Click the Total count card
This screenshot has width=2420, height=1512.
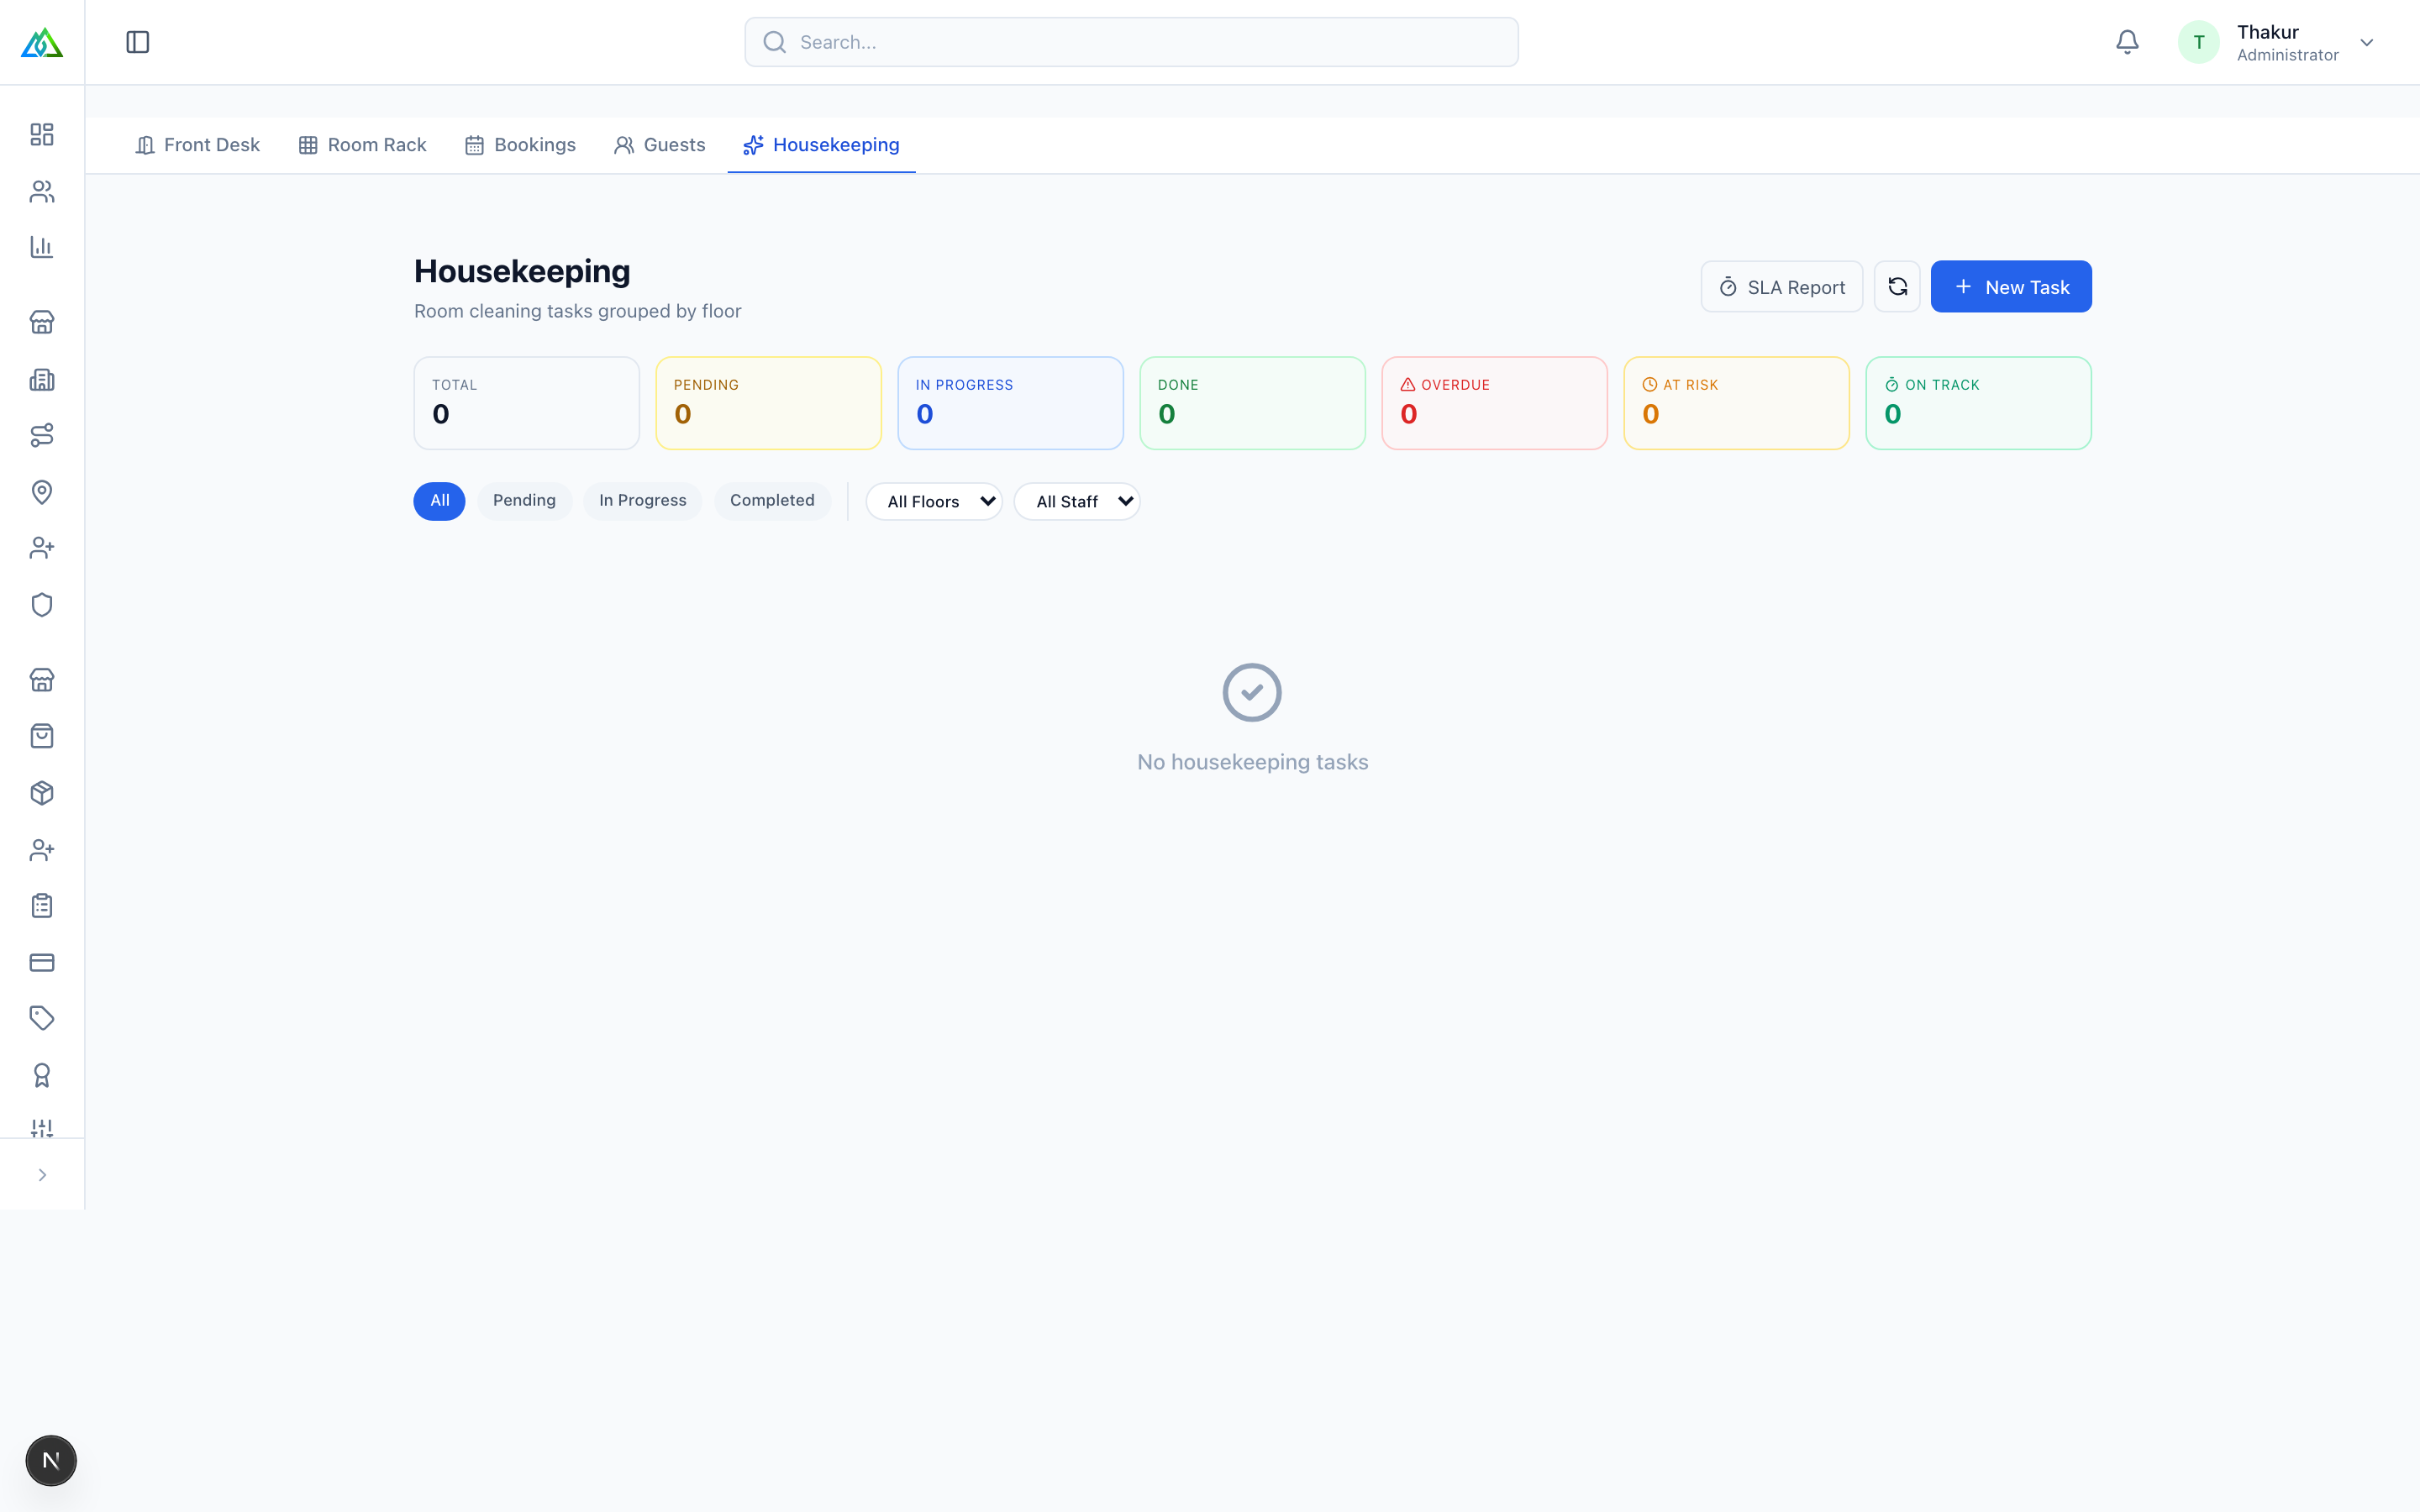pyautogui.click(x=526, y=403)
